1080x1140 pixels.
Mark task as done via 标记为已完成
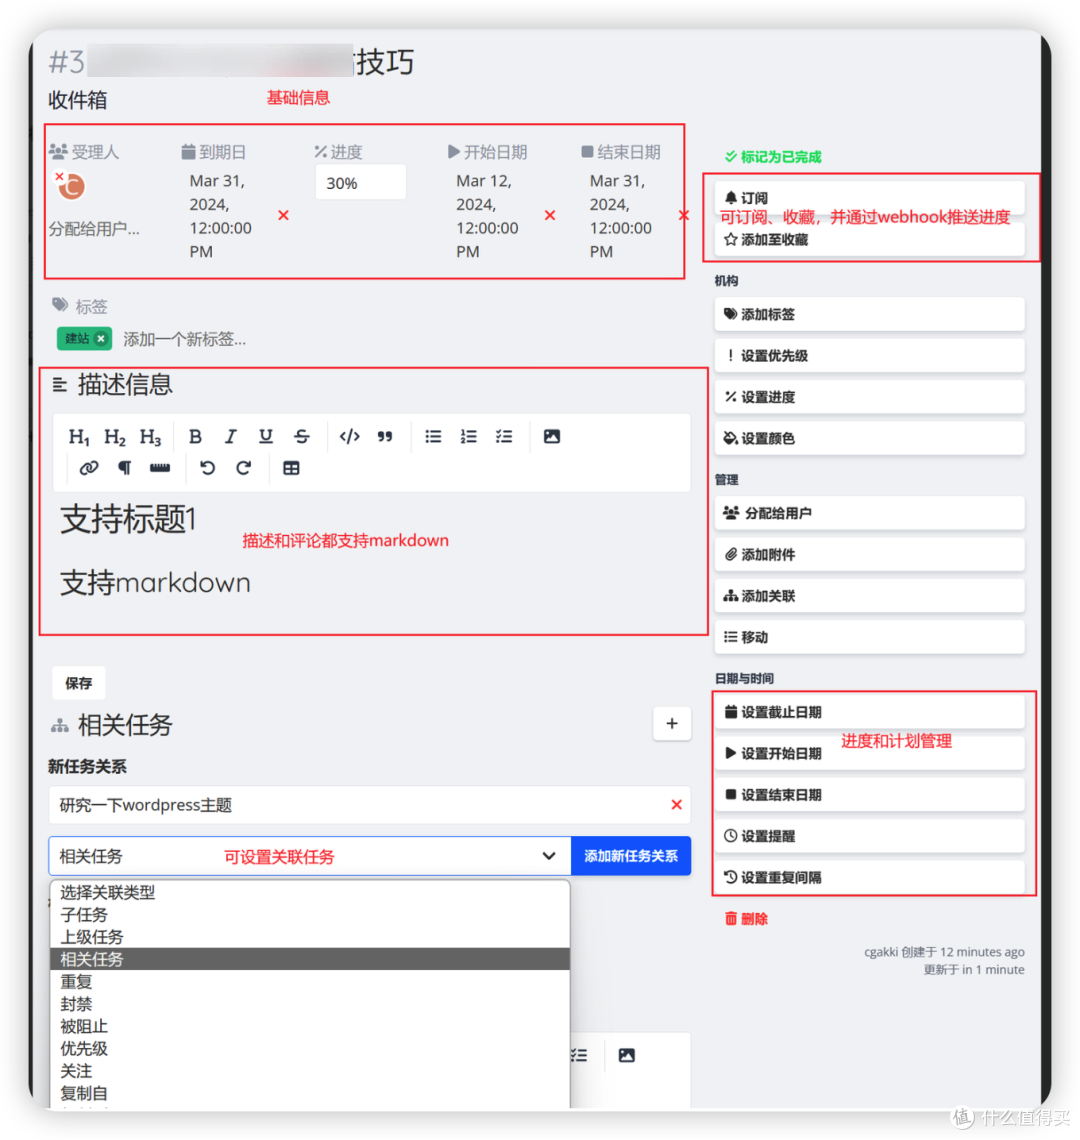tap(773, 156)
